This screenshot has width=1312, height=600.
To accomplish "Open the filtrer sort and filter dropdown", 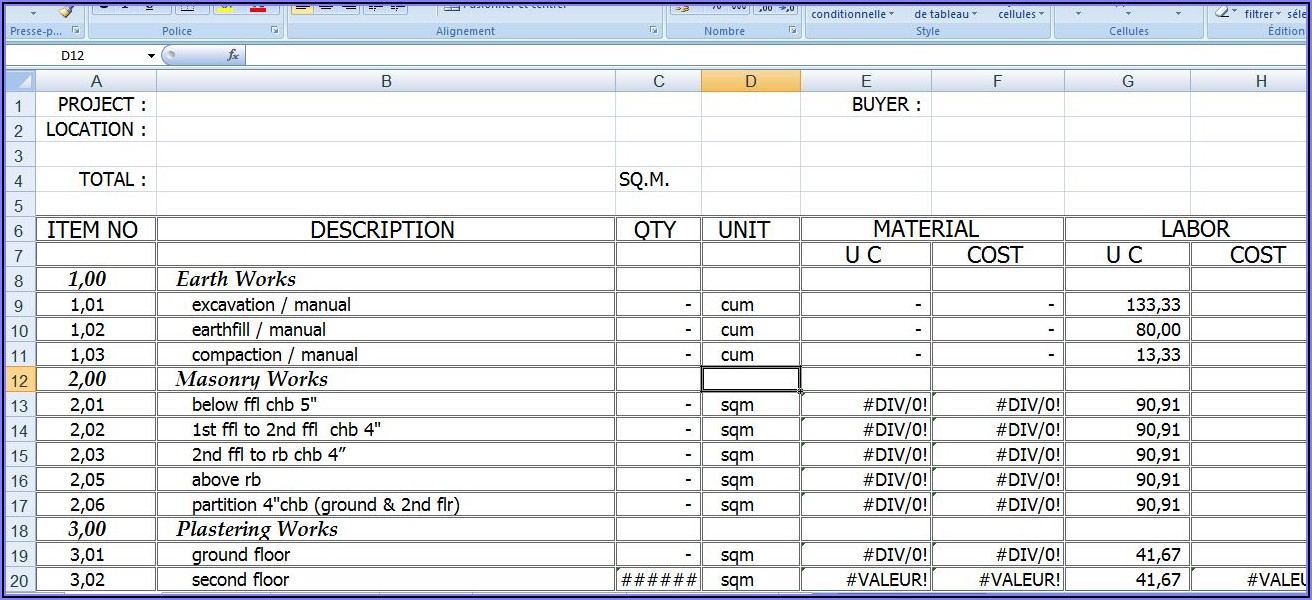I will point(1263,14).
